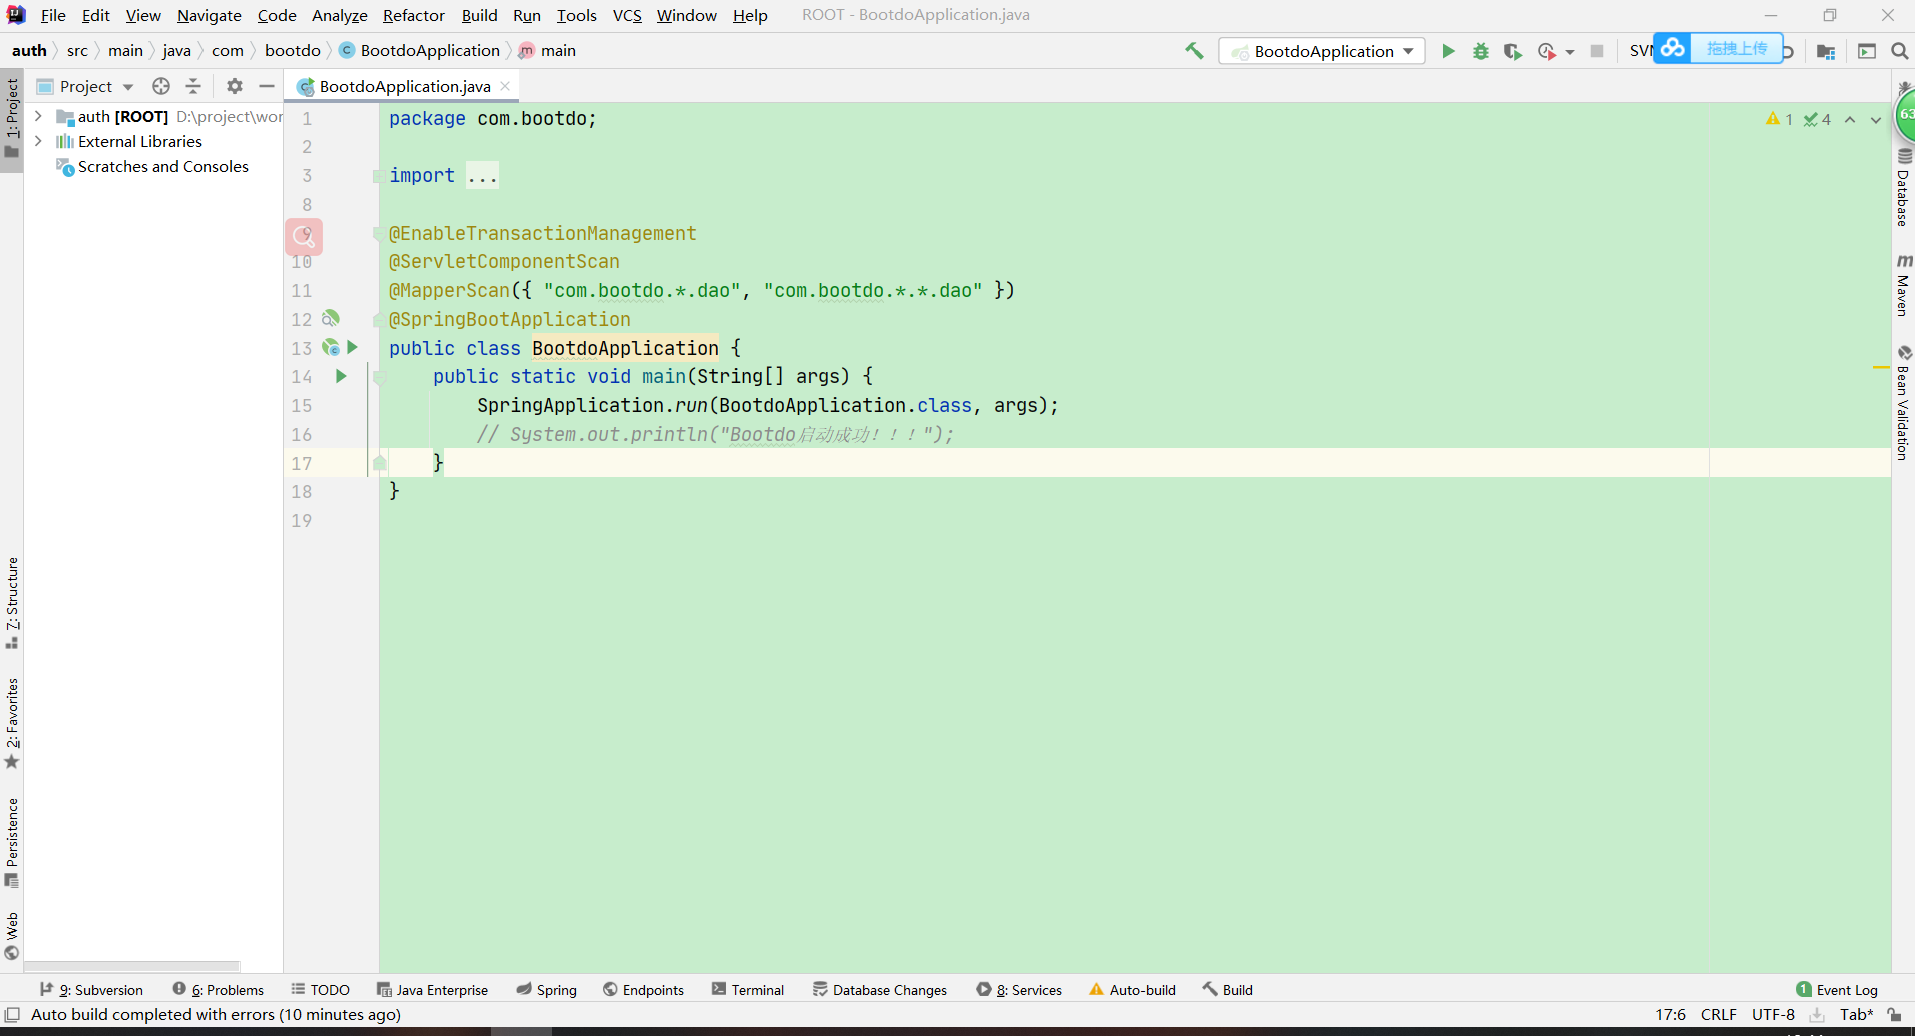Open the CRLF line separator selector
Viewport: 1915px width, 1036px height.
pyautogui.click(x=1719, y=1014)
